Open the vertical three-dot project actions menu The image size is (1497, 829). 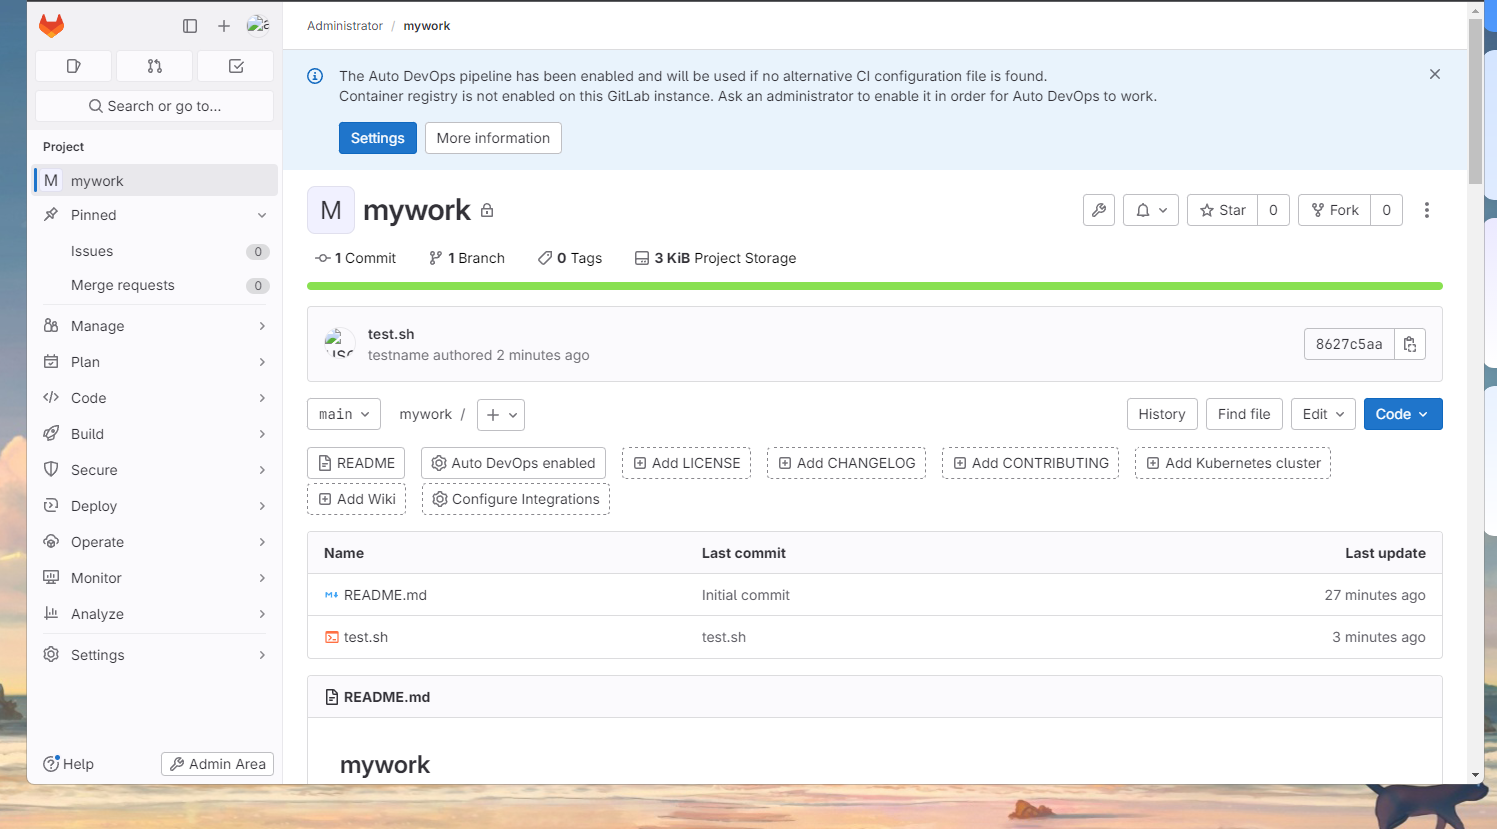click(1427, 210)
